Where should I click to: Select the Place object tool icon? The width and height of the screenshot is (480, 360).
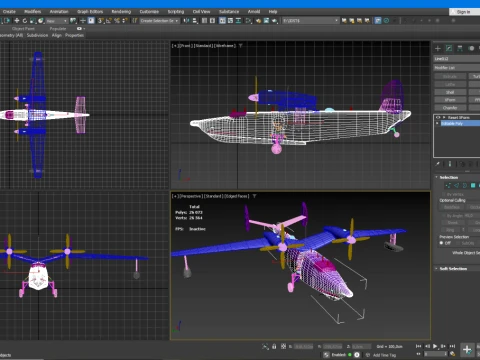coord(41,21)
